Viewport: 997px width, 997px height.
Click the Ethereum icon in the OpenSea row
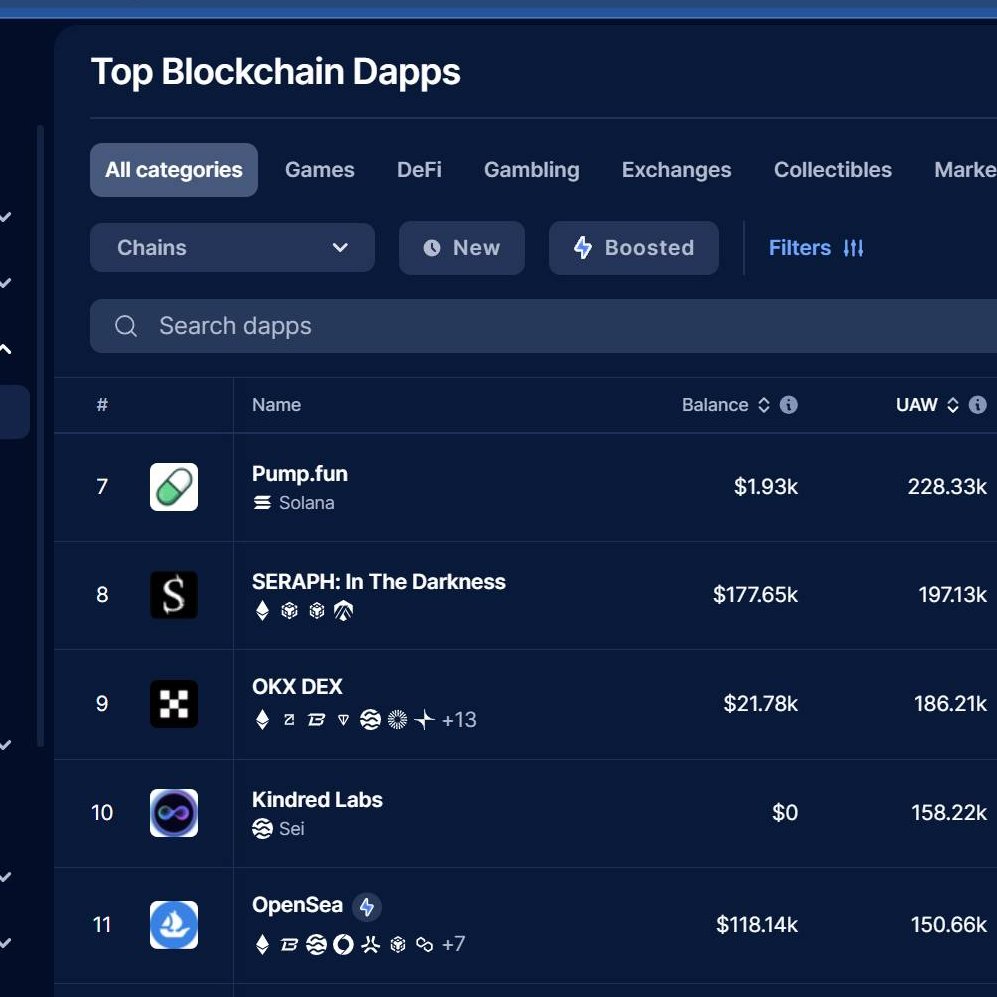(x=262, y=944)
